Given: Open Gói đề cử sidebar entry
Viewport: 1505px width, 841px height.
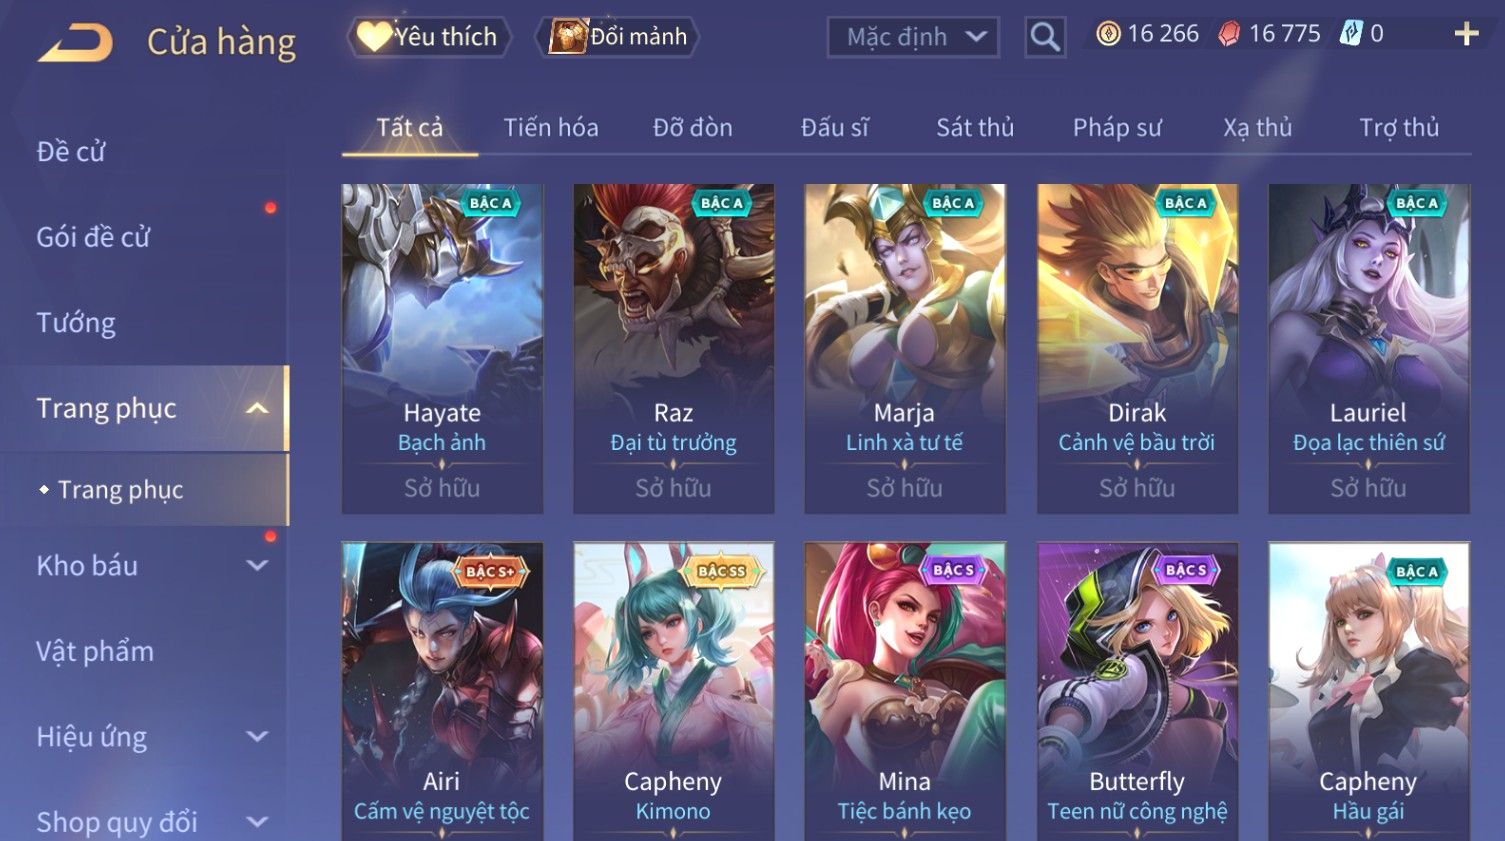Looking at the screenshot, I should point(93,237).
